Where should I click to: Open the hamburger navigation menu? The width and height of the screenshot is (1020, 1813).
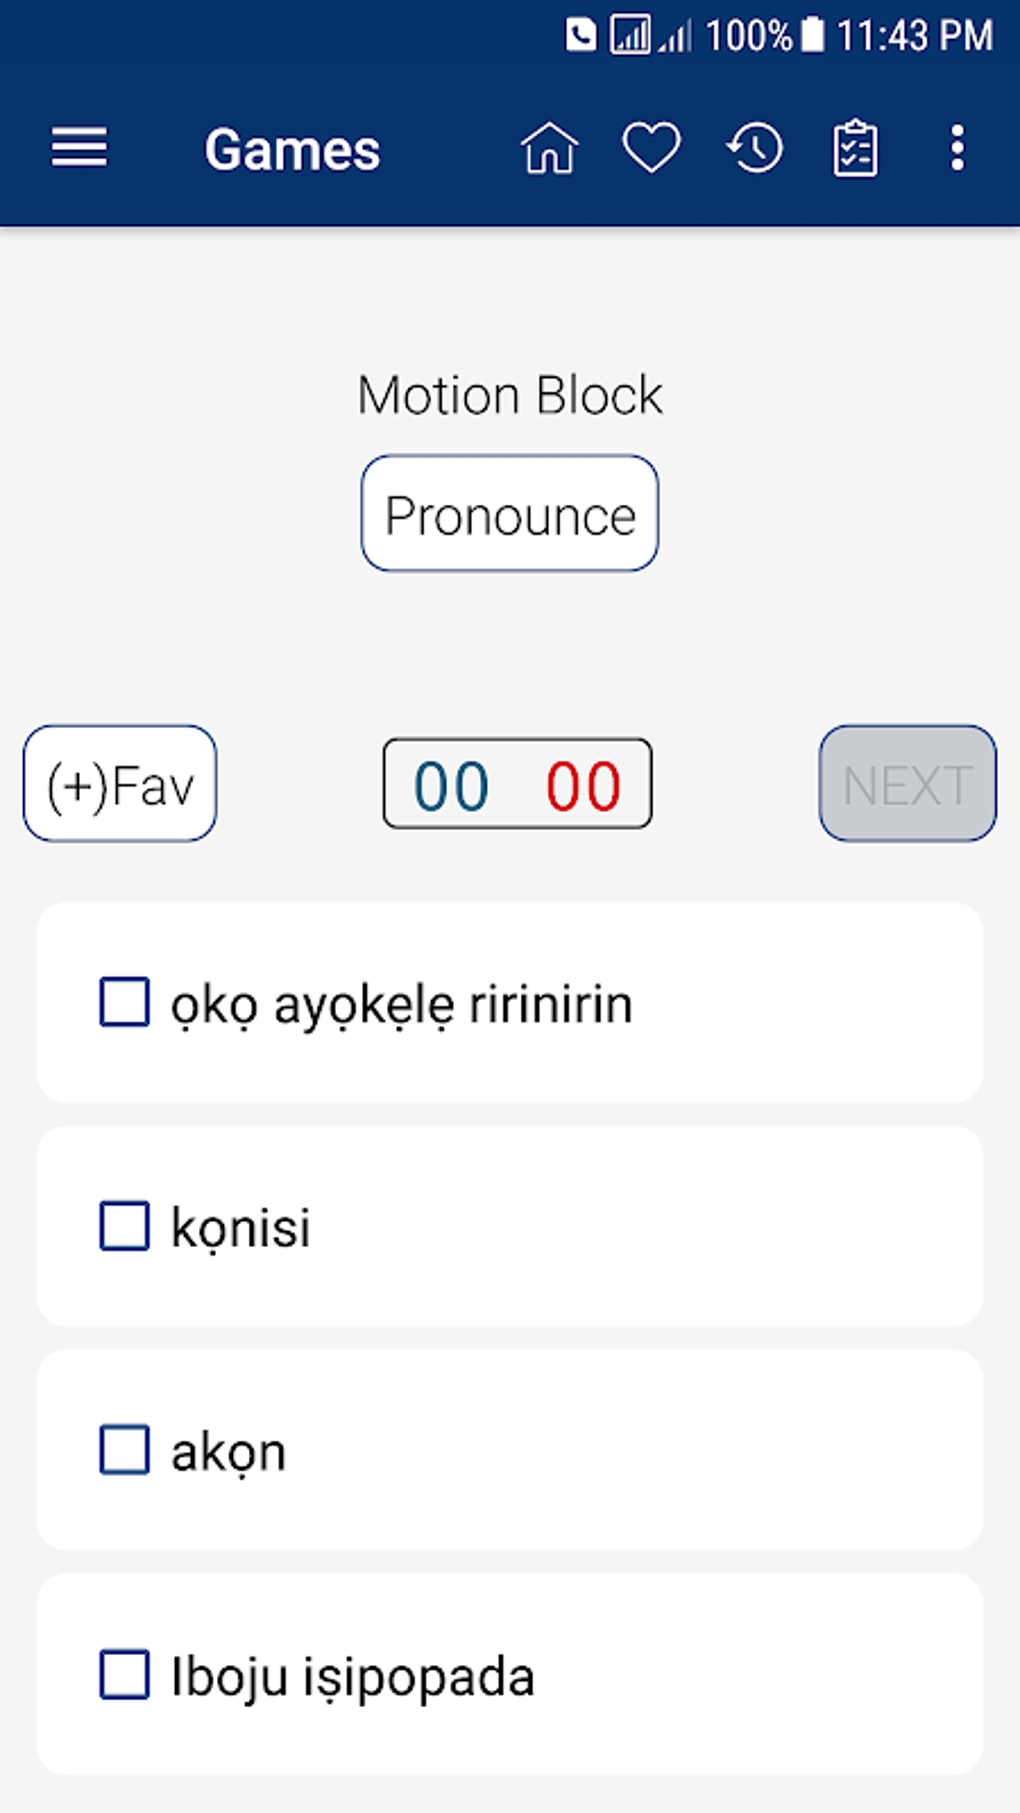pos(79,148)
